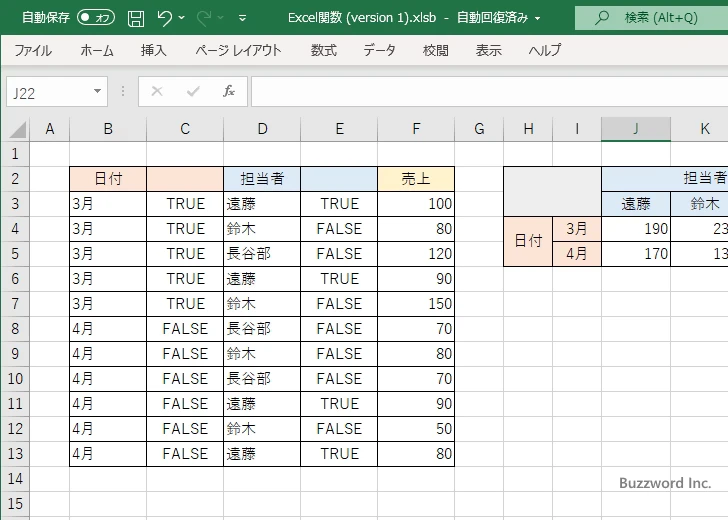
Task: Click the Insert Function fx icon
Action: tap(229, 91)
